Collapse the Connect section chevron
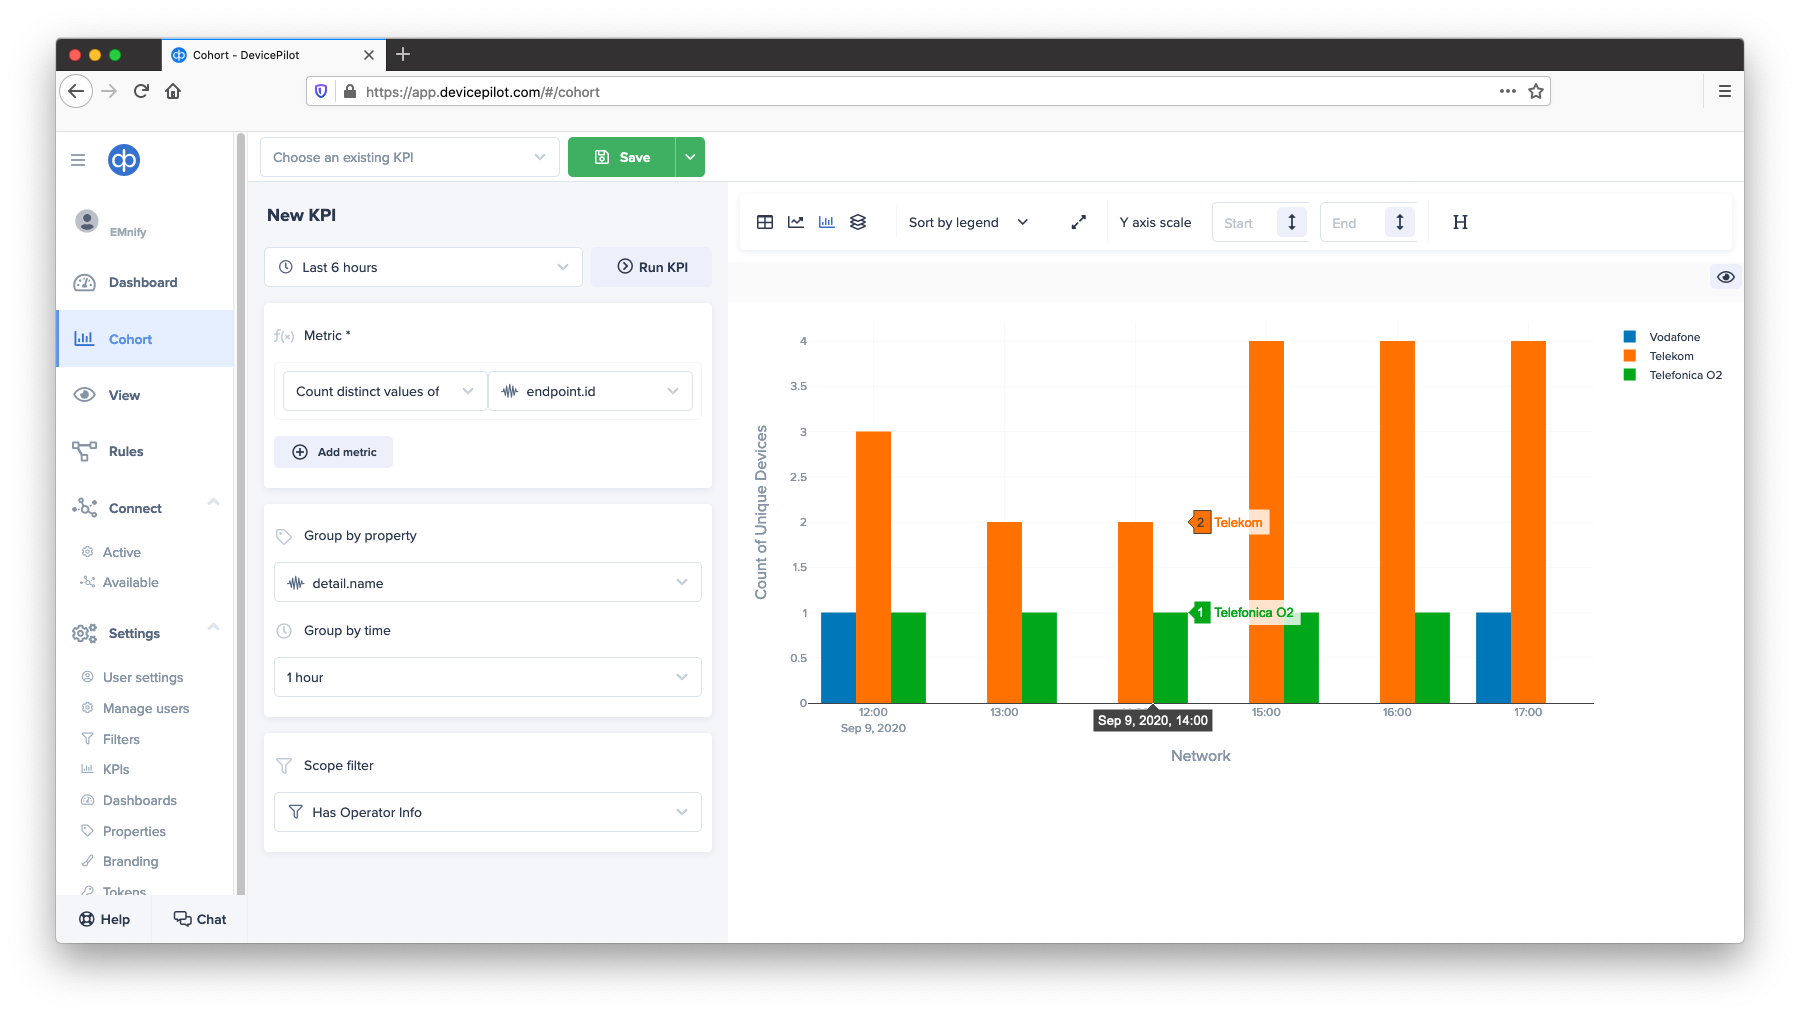This screenshot has width=1800, height=1017. (213, 502)
